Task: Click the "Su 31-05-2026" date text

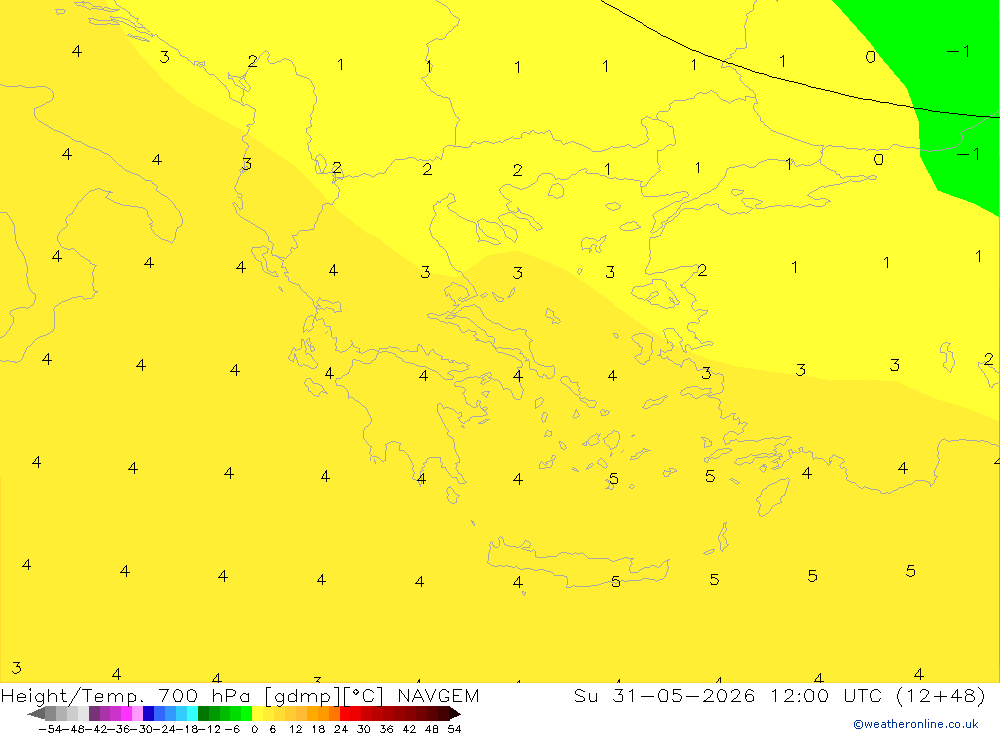Action: (665, 695)
